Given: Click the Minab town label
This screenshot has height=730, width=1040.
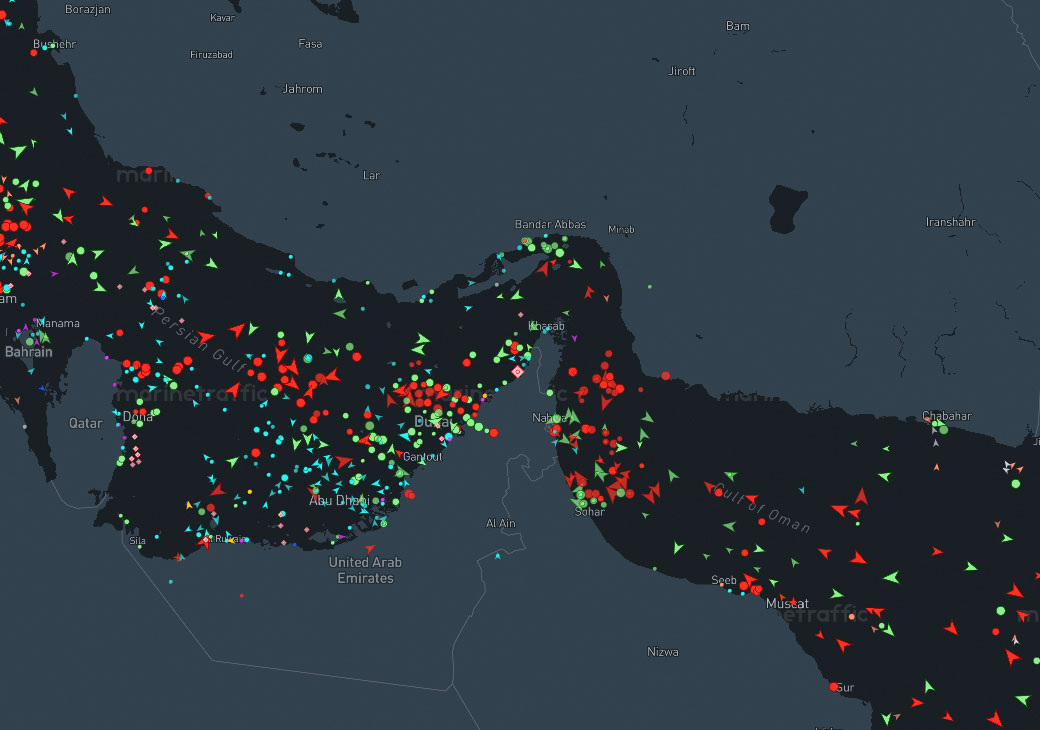Looking at the screenshot, I should click(621, 229).
